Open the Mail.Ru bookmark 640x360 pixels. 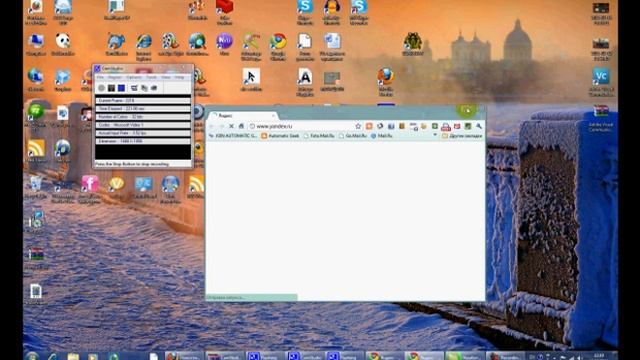(x=382, y=136)
